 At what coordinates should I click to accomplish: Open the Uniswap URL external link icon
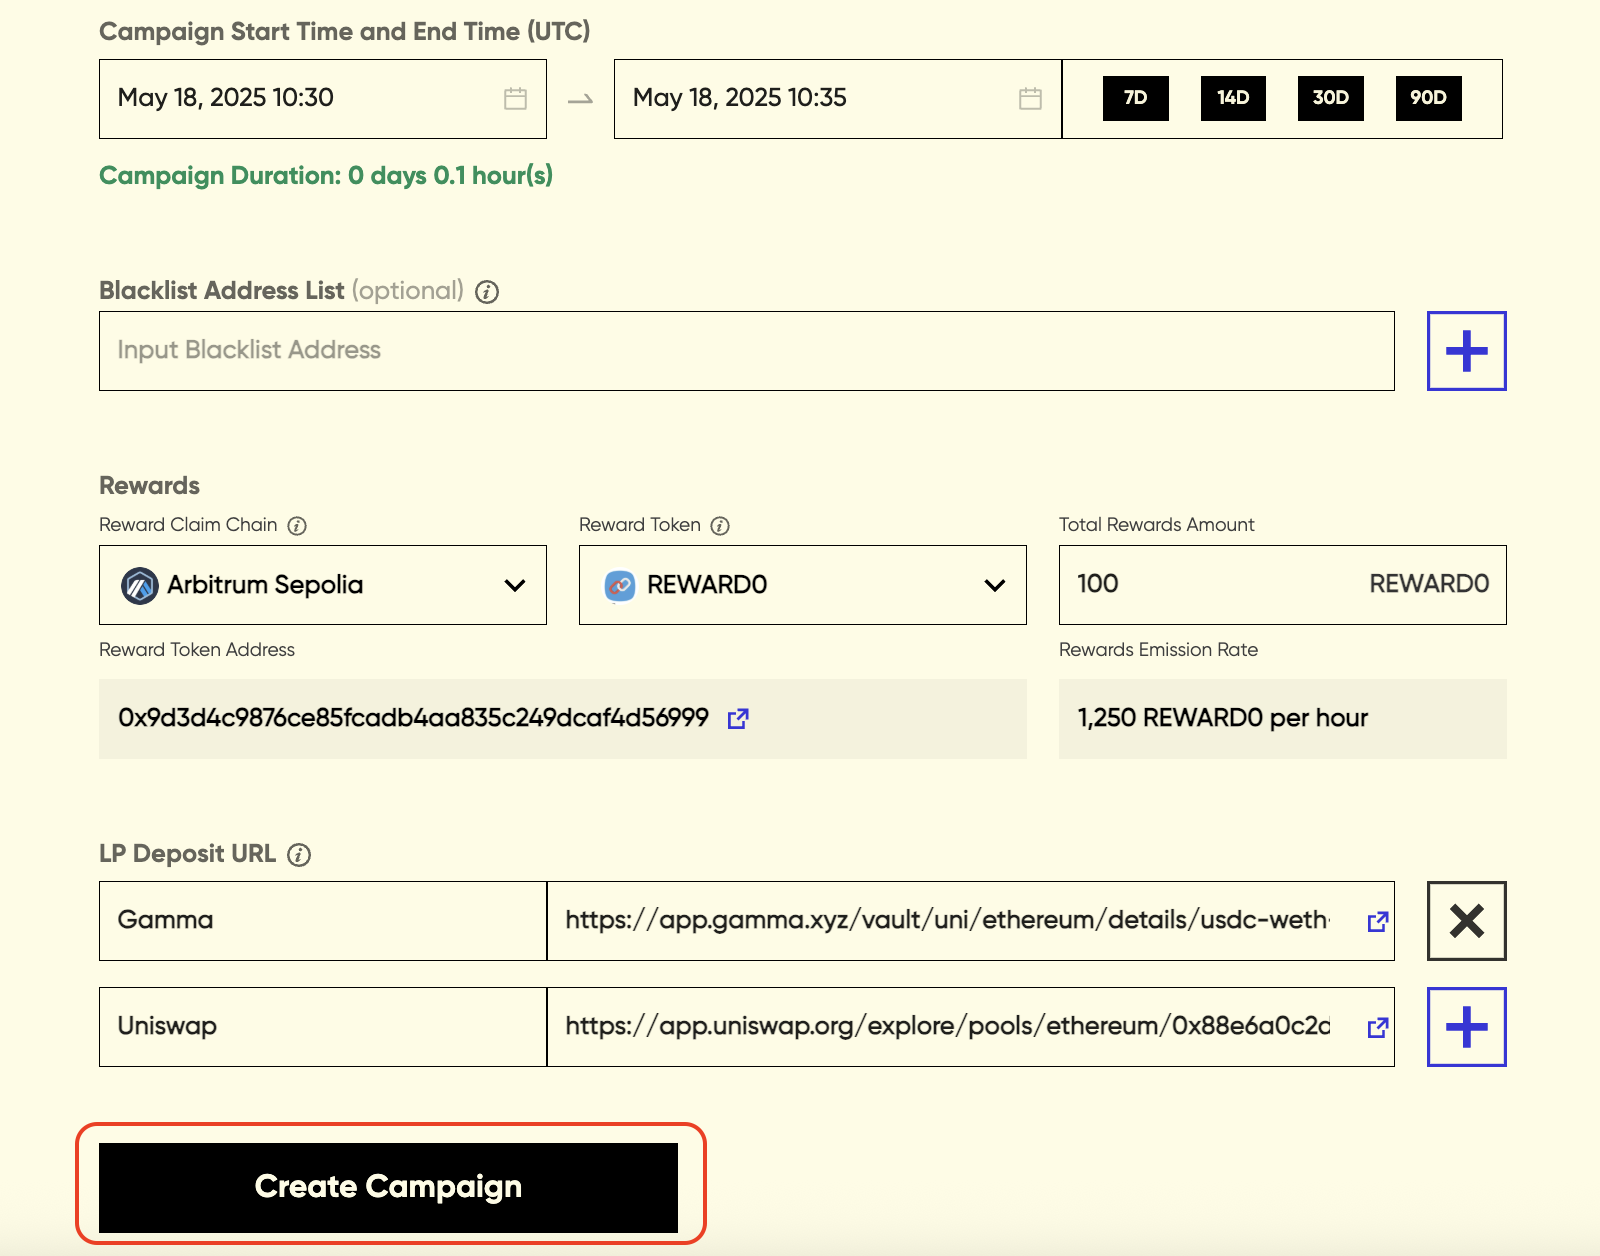pyautogui.click(x=1377, y=1027)
